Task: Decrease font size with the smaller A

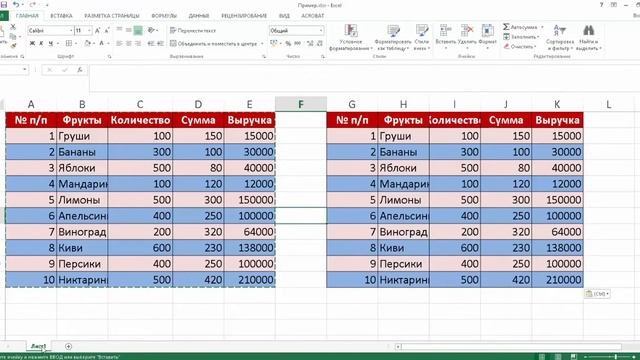Action: pos(107,31)
